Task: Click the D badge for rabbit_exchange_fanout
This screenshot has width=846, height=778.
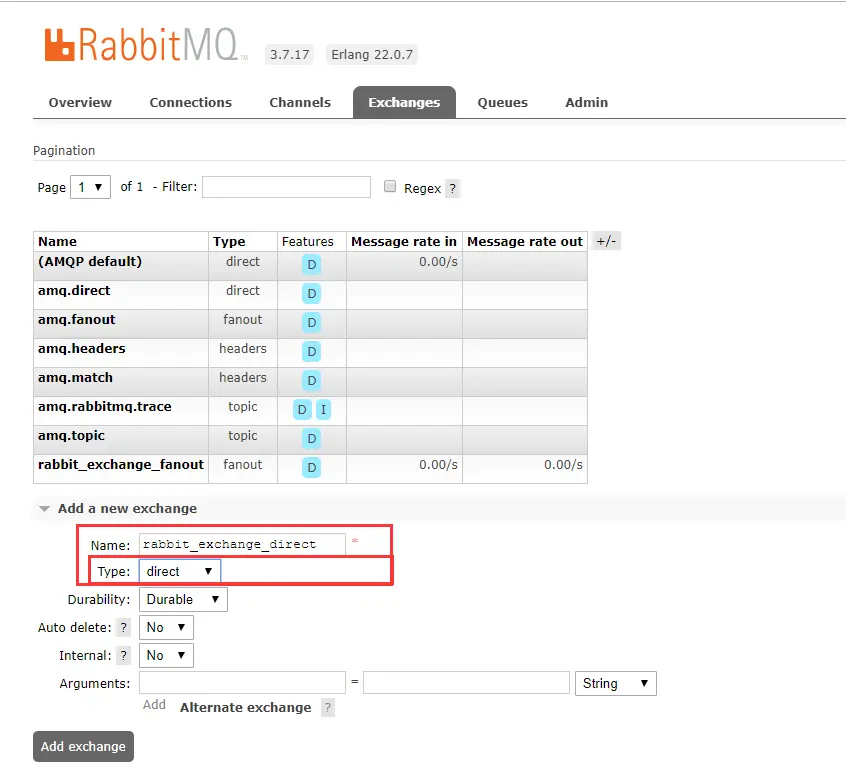Action: point(311,468)
